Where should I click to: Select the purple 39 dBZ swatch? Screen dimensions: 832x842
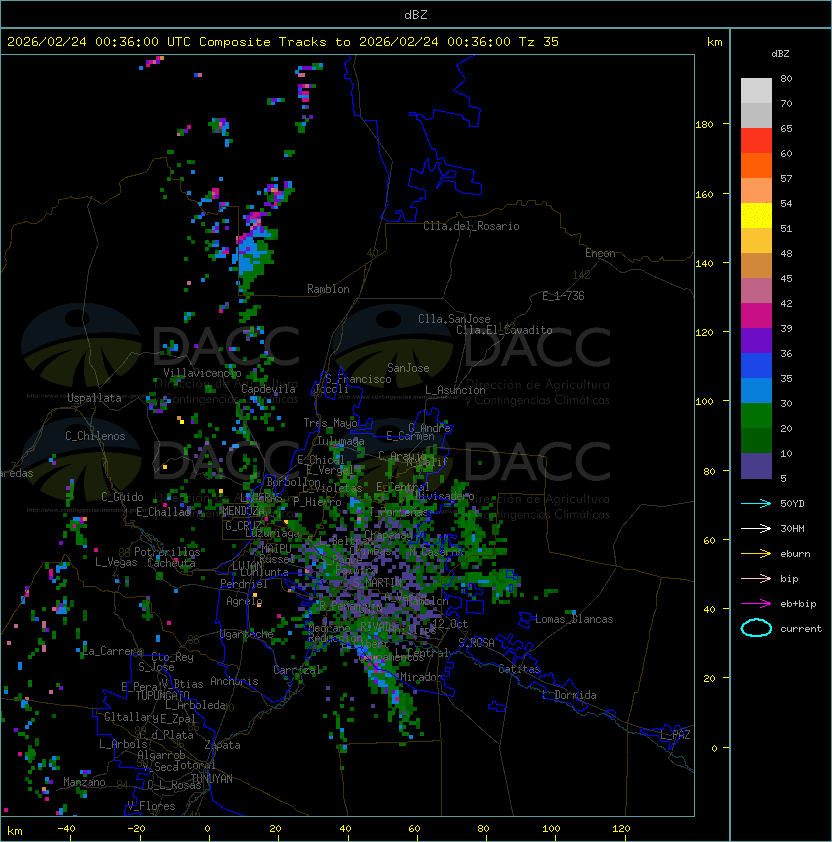coord(756,340)
